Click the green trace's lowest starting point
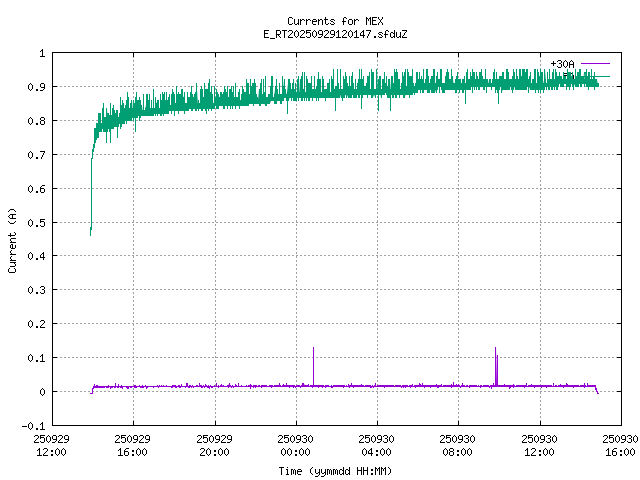640x480 pixels. point(90,233)
